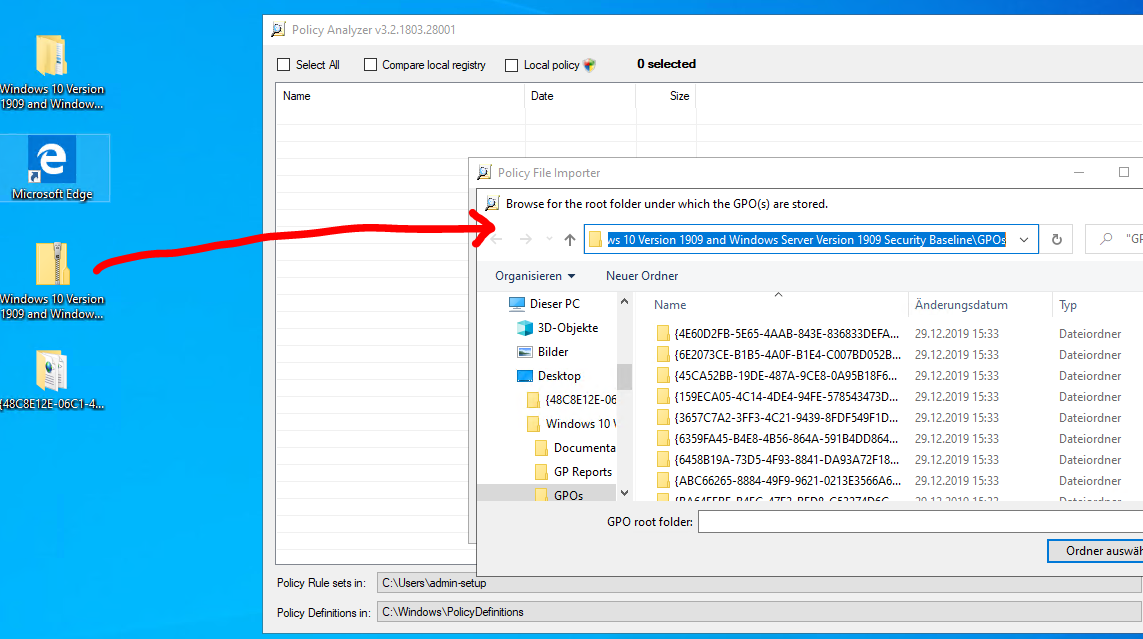Select {48C8E12E-06 folder in tree

point(572,400)
